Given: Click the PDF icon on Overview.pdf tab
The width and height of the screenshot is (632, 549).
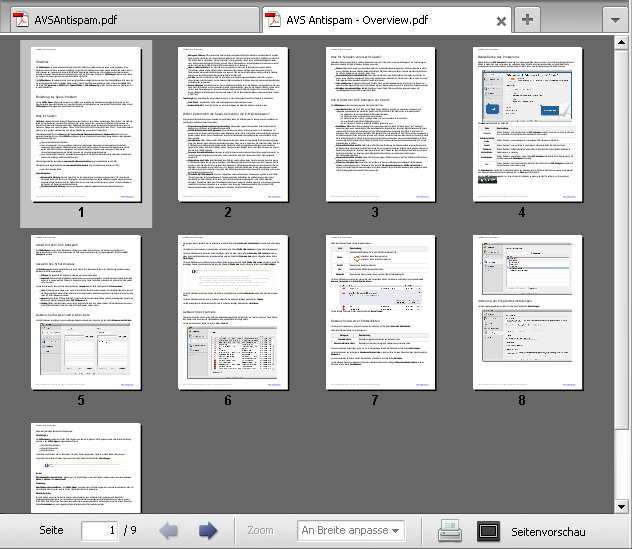Looking at the screenshot, I should click(273, 19).
